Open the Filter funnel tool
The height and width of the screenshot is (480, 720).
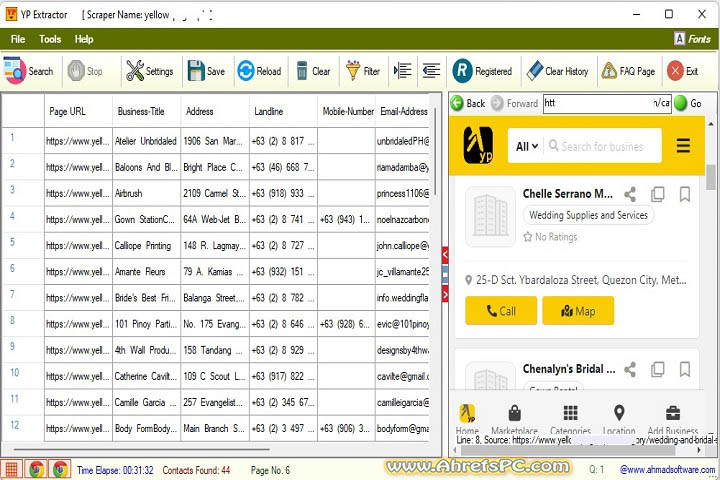click(x=353, y=71)
